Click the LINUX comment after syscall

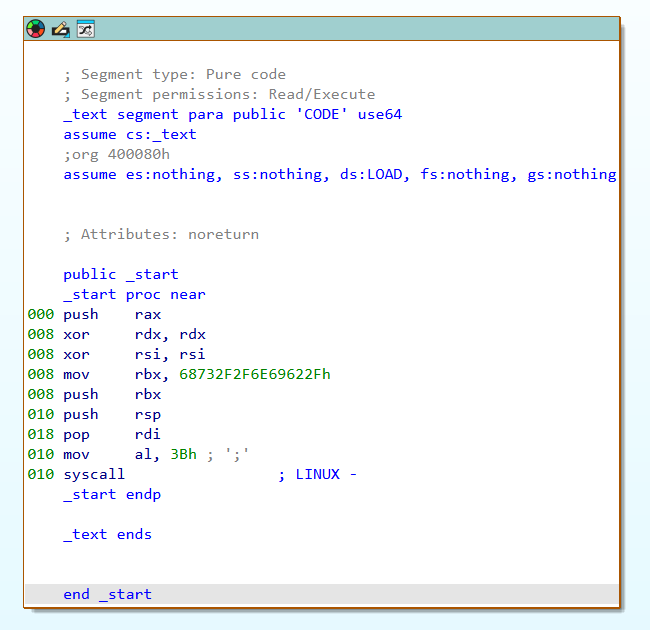tap(318, 474)
